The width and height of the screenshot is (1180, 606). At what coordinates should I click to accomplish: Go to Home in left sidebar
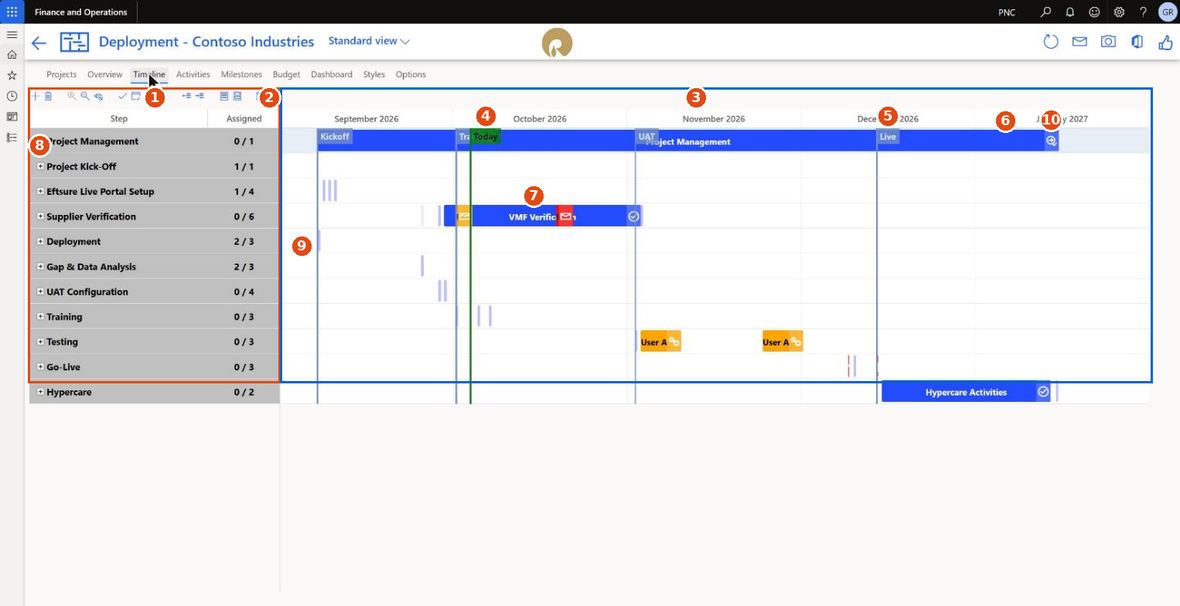pos(12,55)
